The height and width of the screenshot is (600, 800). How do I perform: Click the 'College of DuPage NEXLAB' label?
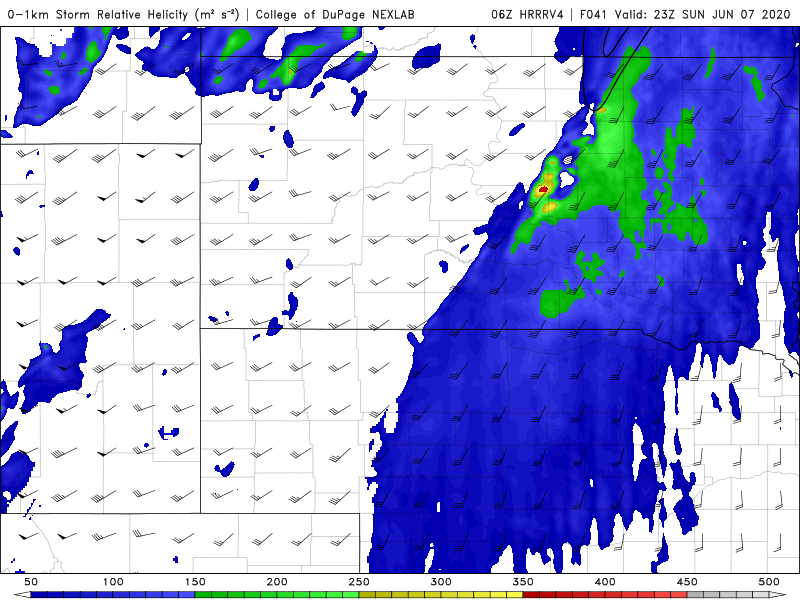pos(335,14)
